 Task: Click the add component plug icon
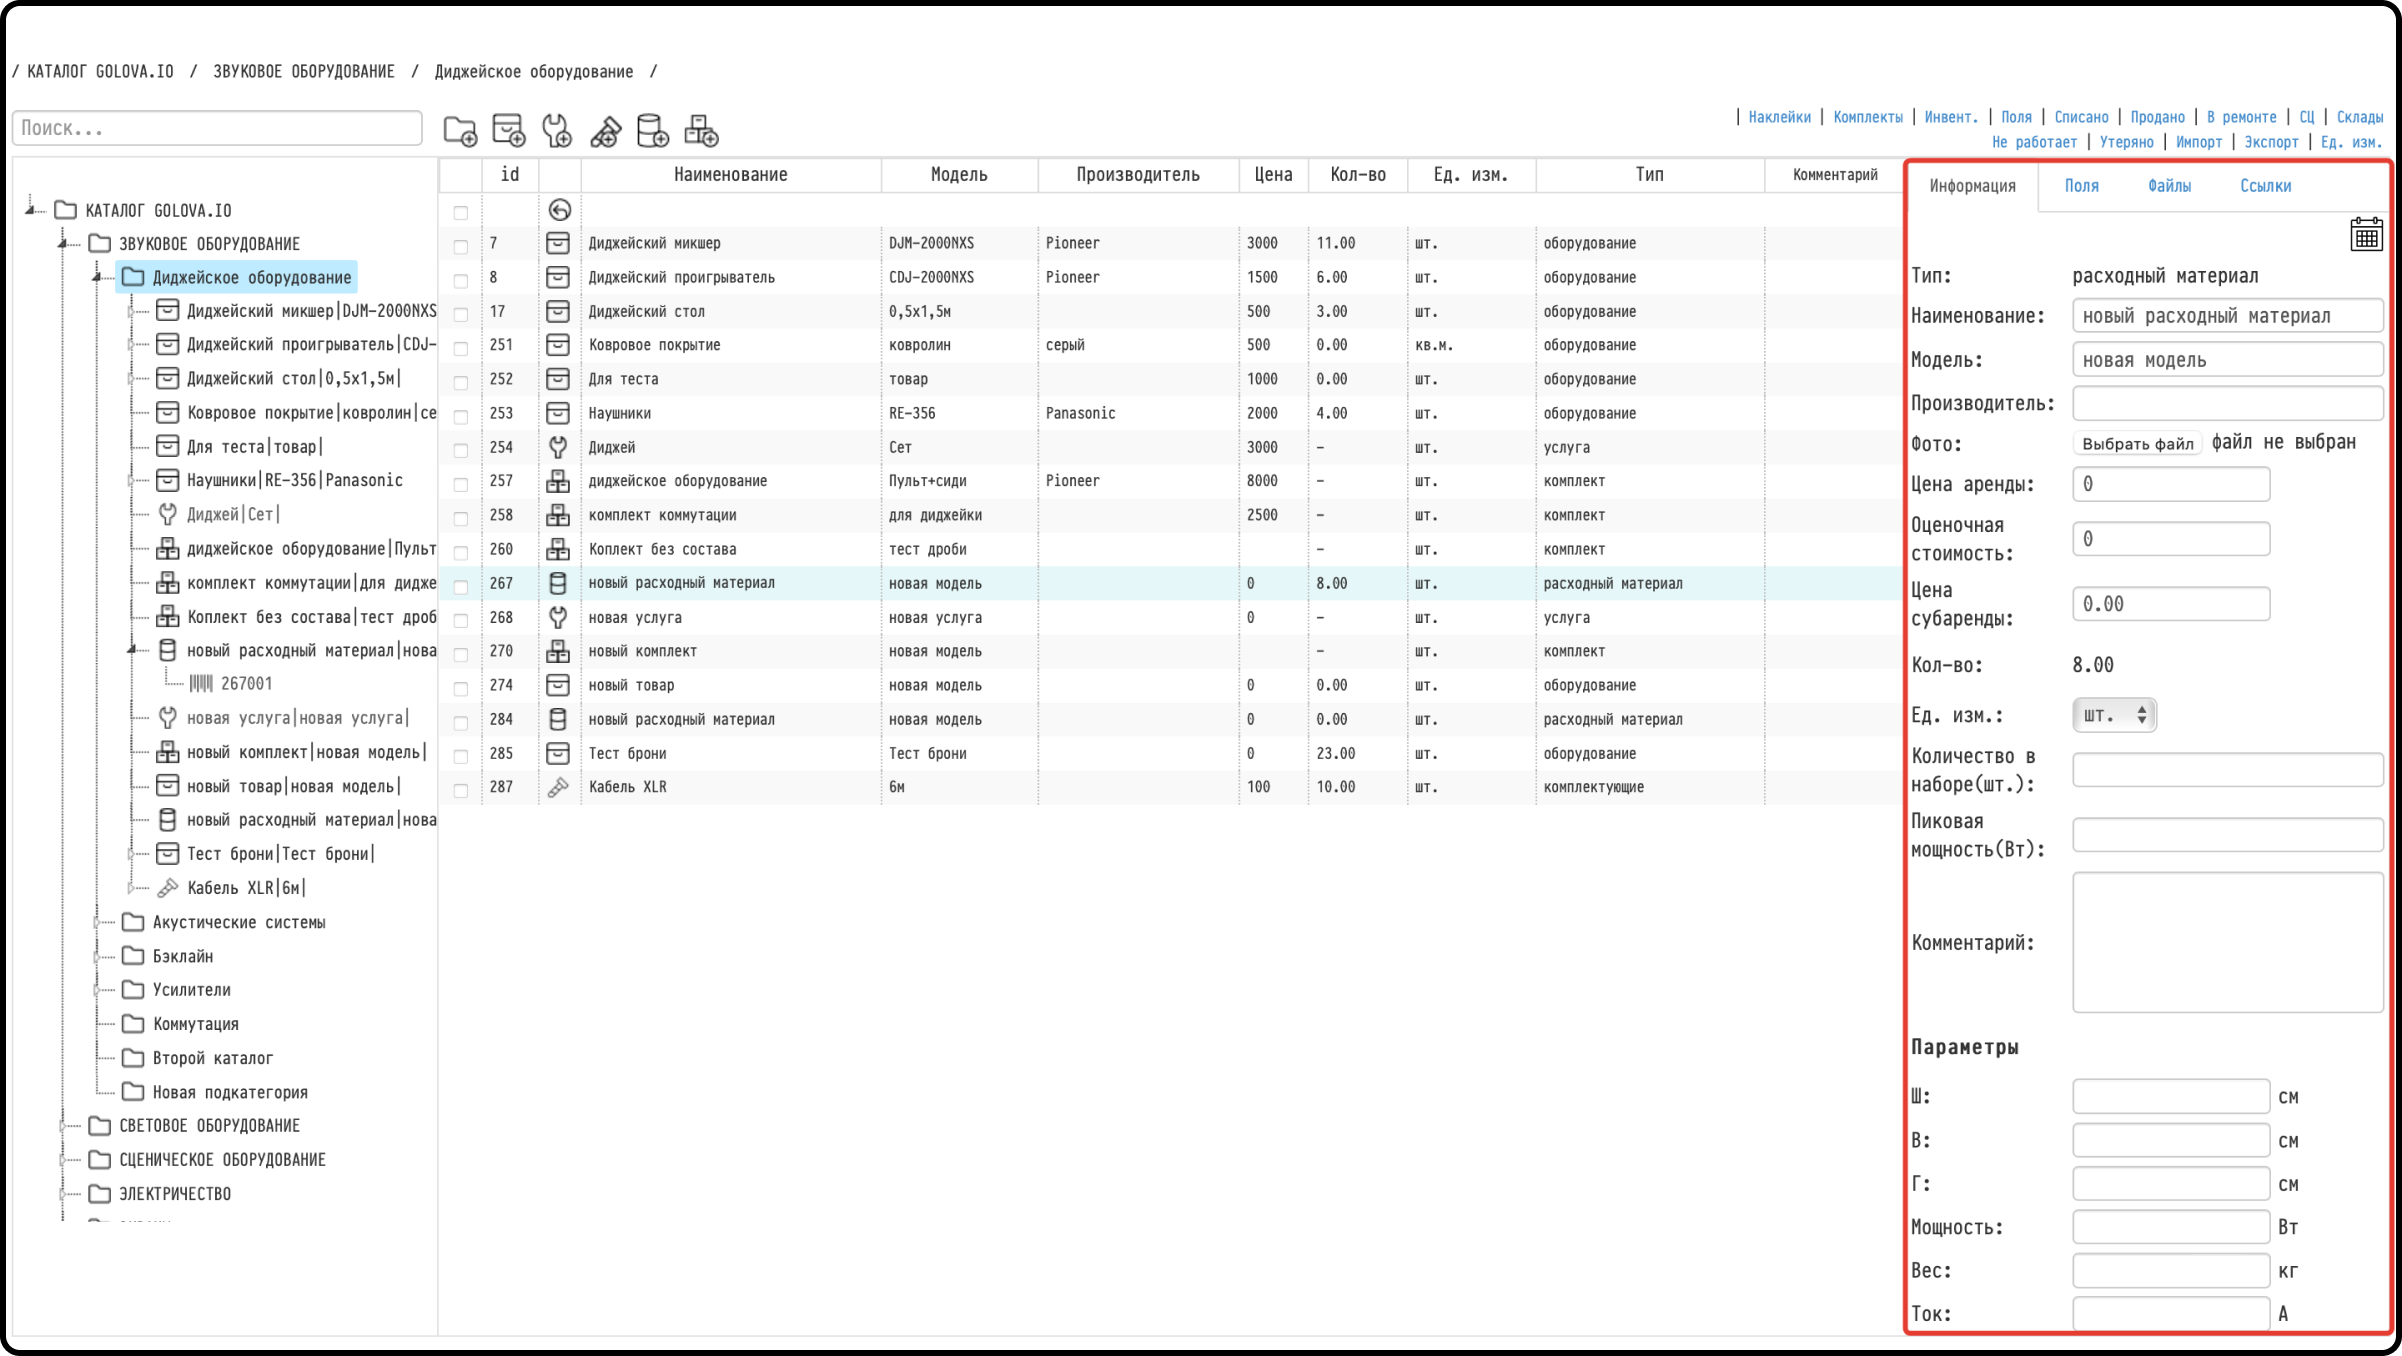tap(605, 131)
